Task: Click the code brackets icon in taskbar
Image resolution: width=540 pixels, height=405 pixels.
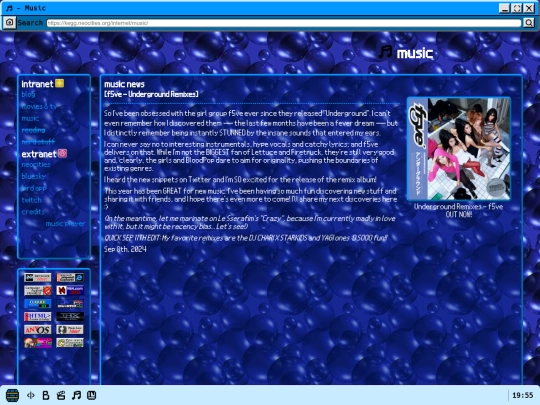Action: point(31,395)
